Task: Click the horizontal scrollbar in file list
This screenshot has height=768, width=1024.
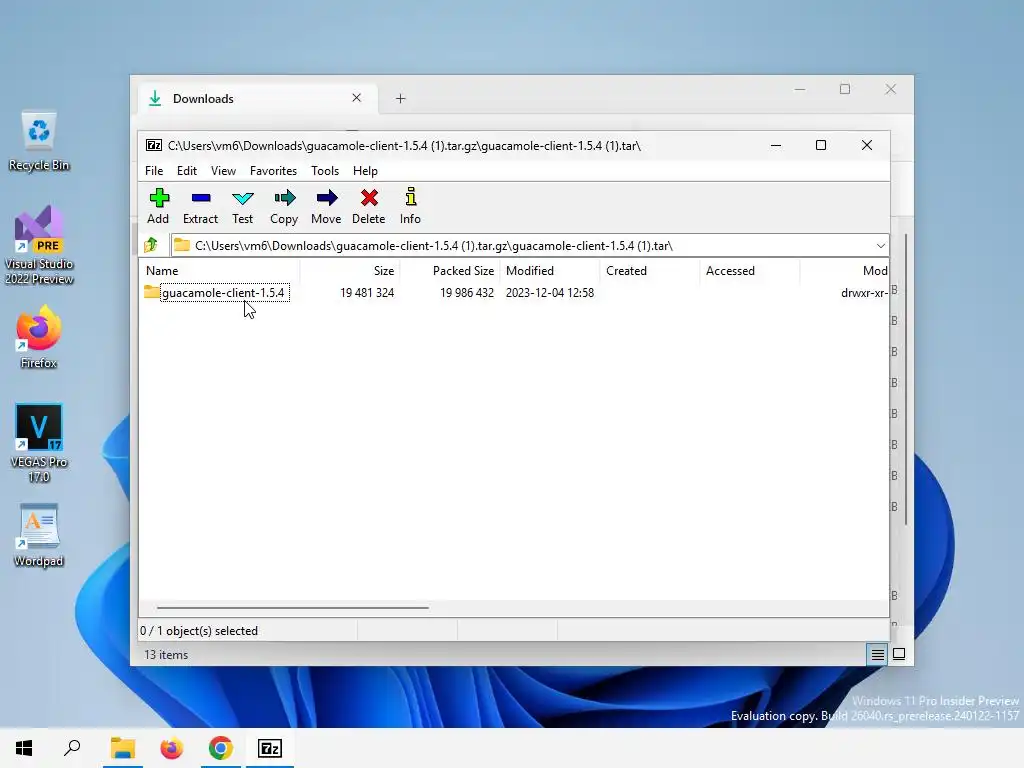Action: coord(293,607)
